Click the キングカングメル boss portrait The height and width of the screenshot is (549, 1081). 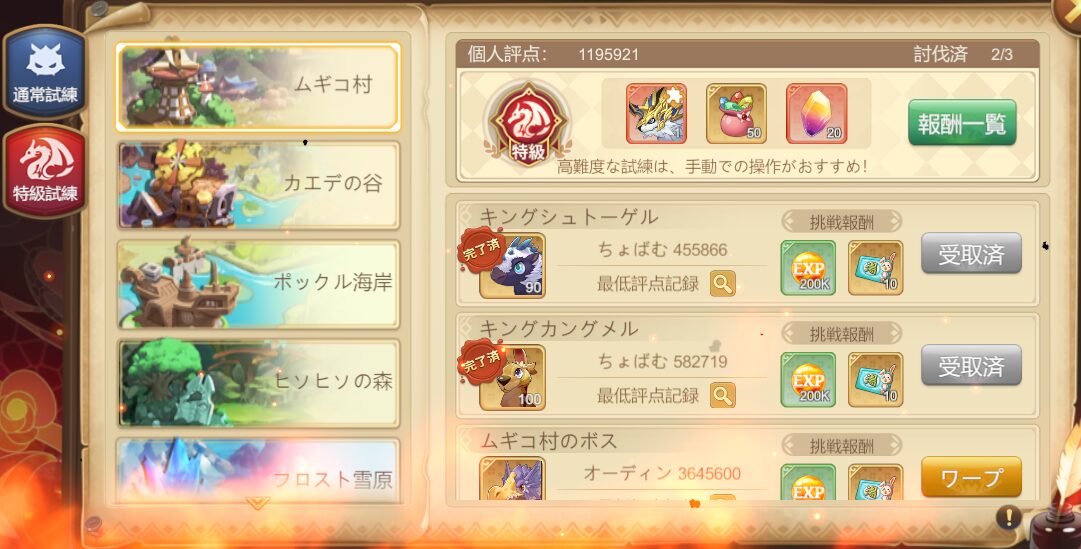(512, 377)
